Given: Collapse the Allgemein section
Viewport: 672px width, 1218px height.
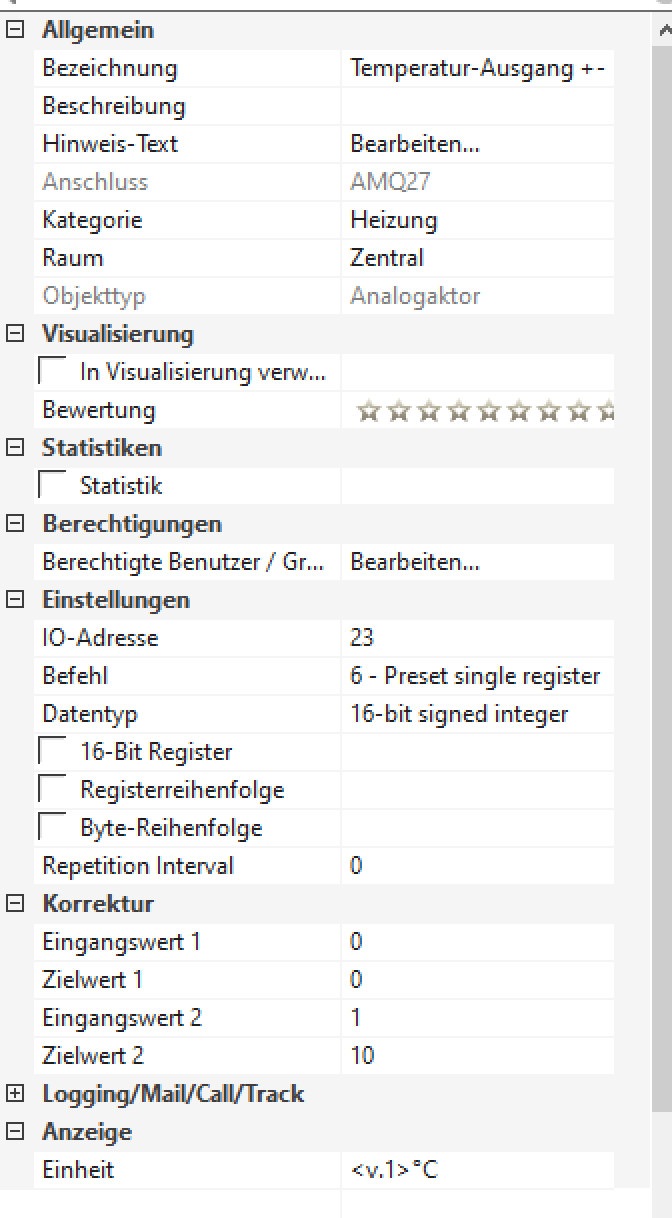Looking at the screenshot, I should tap(14, 30).
